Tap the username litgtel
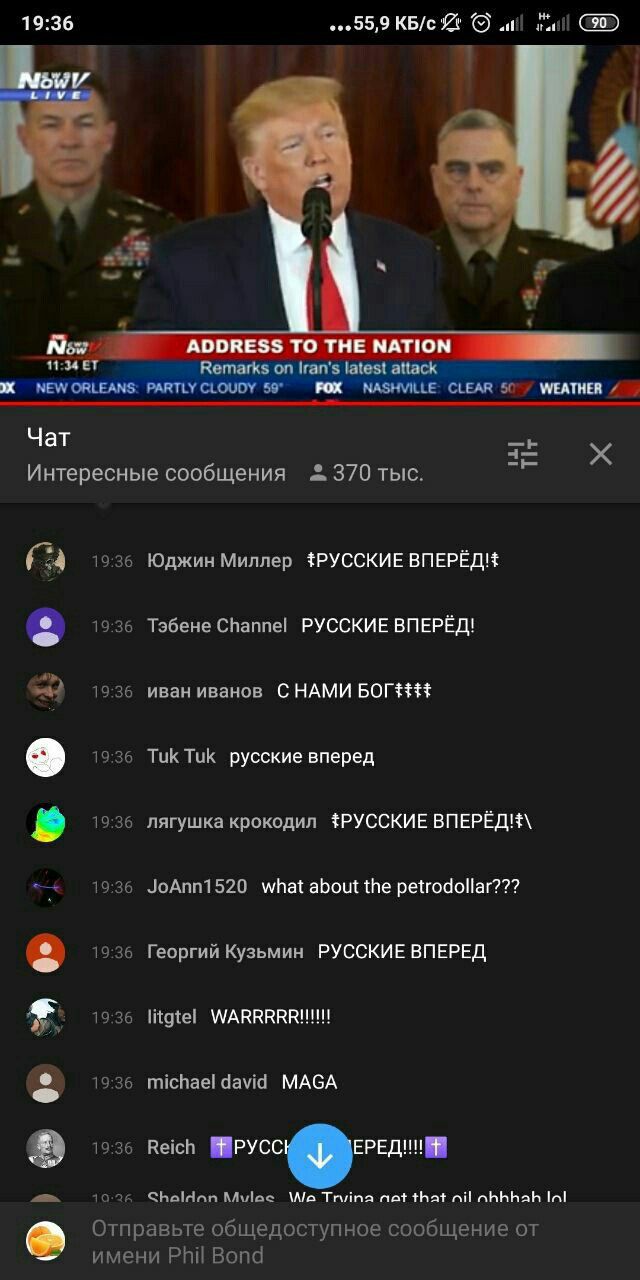640x1280 pixels. click(172, 1017)
